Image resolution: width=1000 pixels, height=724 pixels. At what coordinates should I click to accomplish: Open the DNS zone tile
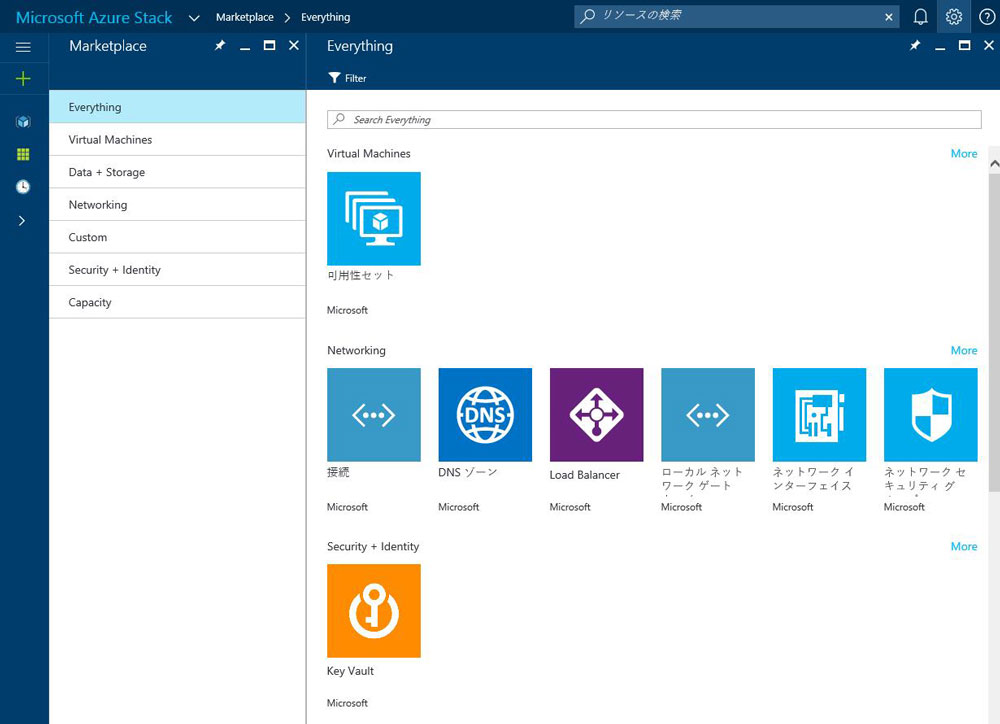pos(485,415)
